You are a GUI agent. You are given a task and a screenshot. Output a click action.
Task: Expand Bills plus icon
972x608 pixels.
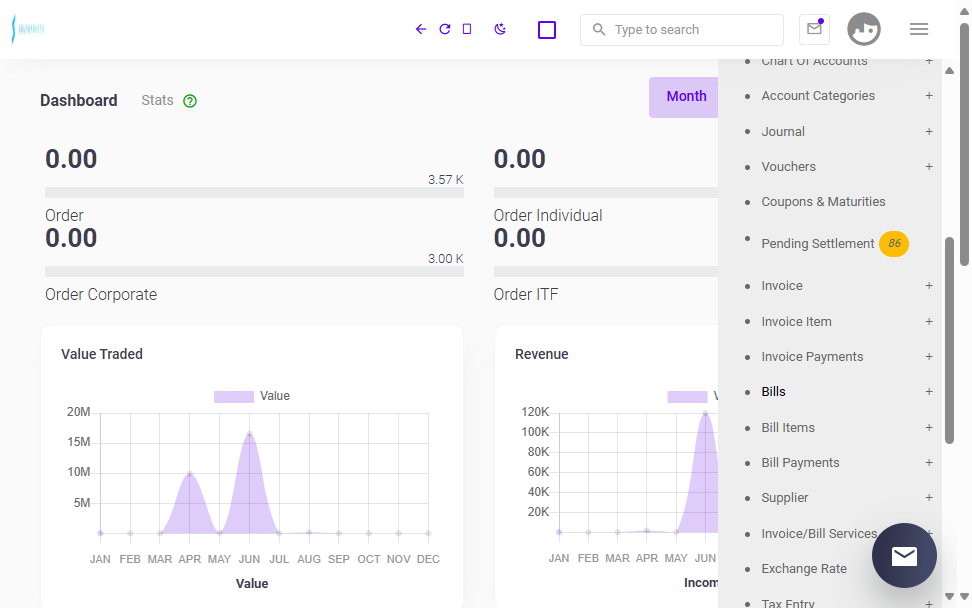(x=929, y=392)
